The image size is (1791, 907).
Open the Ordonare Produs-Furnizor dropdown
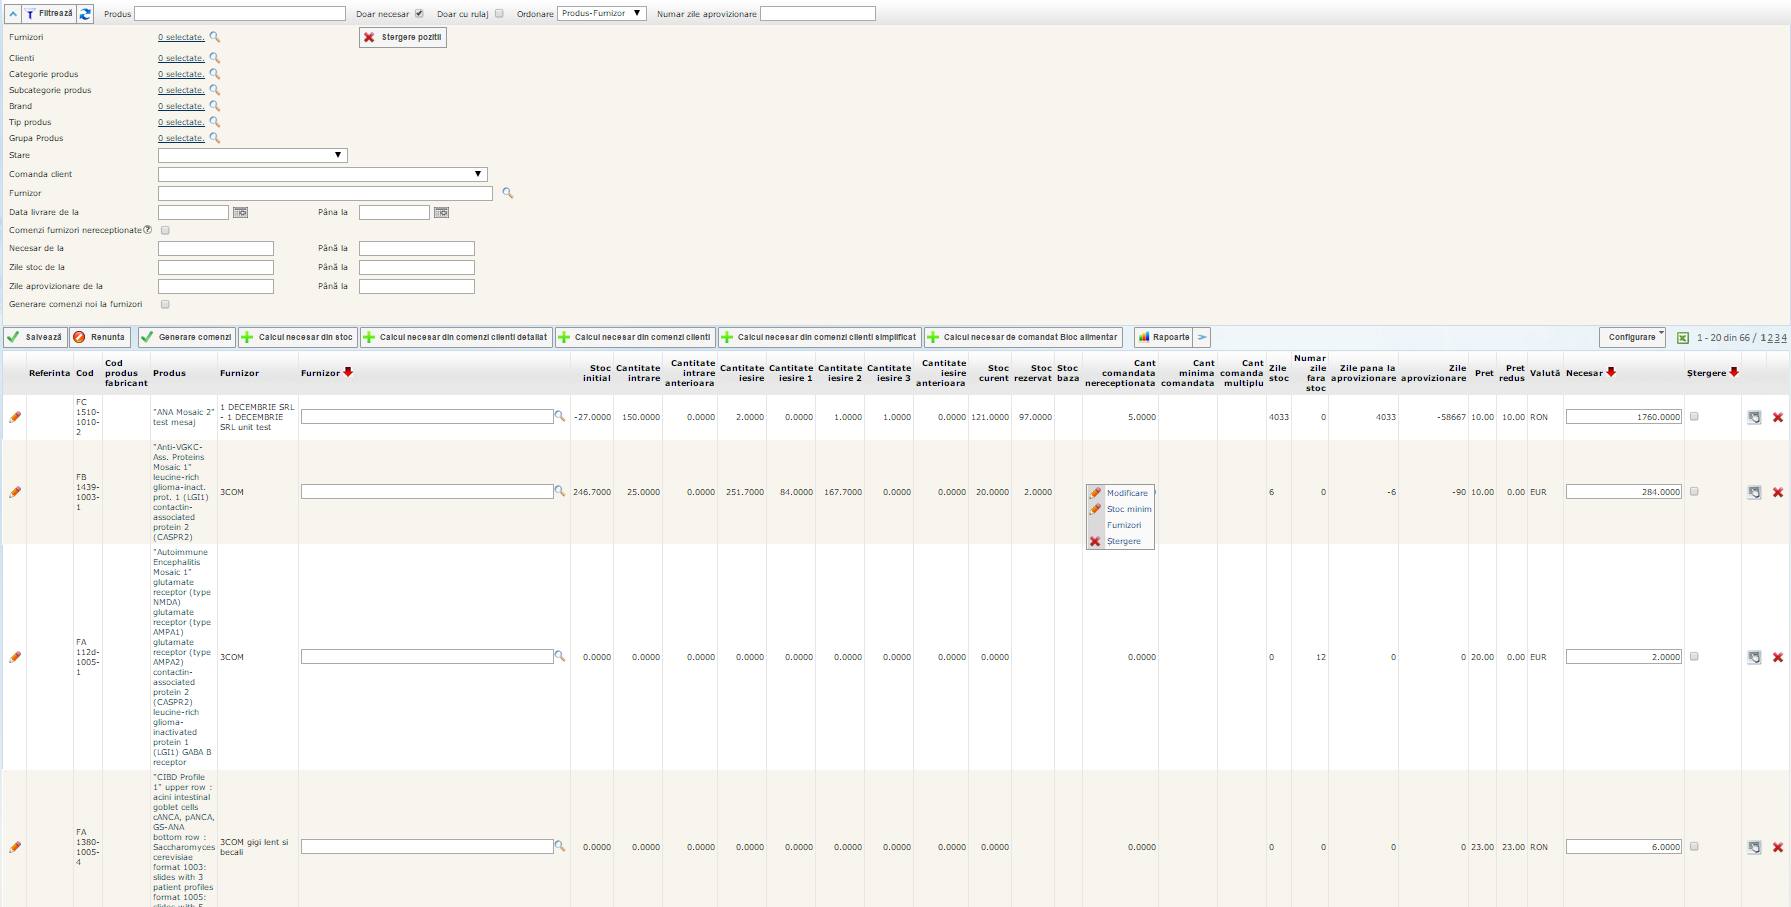click(602, 14)
